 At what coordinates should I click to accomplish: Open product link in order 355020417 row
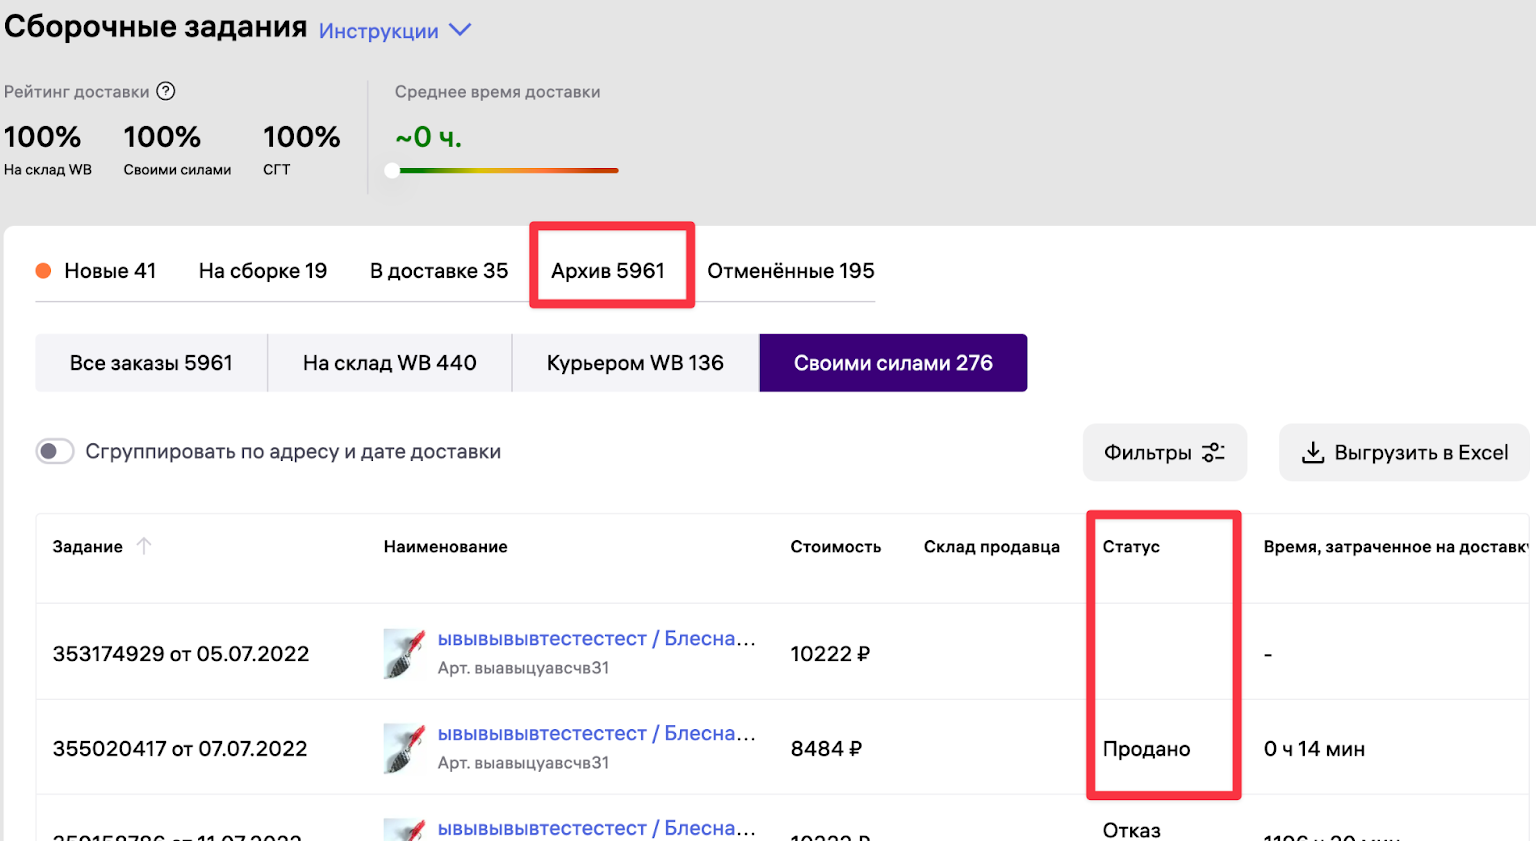(596, 734)
